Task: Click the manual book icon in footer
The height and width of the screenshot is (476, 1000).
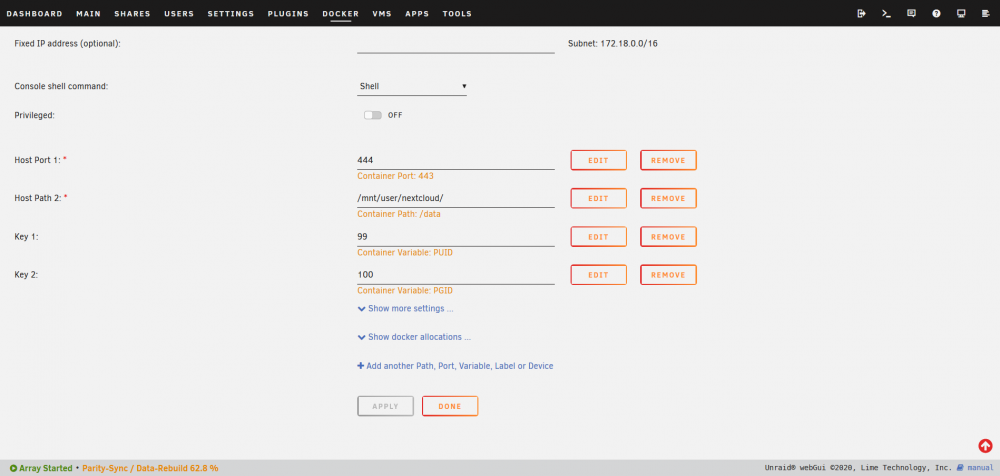Action: 960,468
